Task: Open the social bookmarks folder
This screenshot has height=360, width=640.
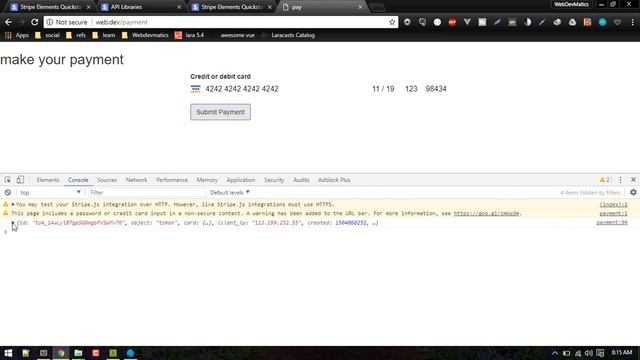Action: pyautogui.click(x=47, y=35)
